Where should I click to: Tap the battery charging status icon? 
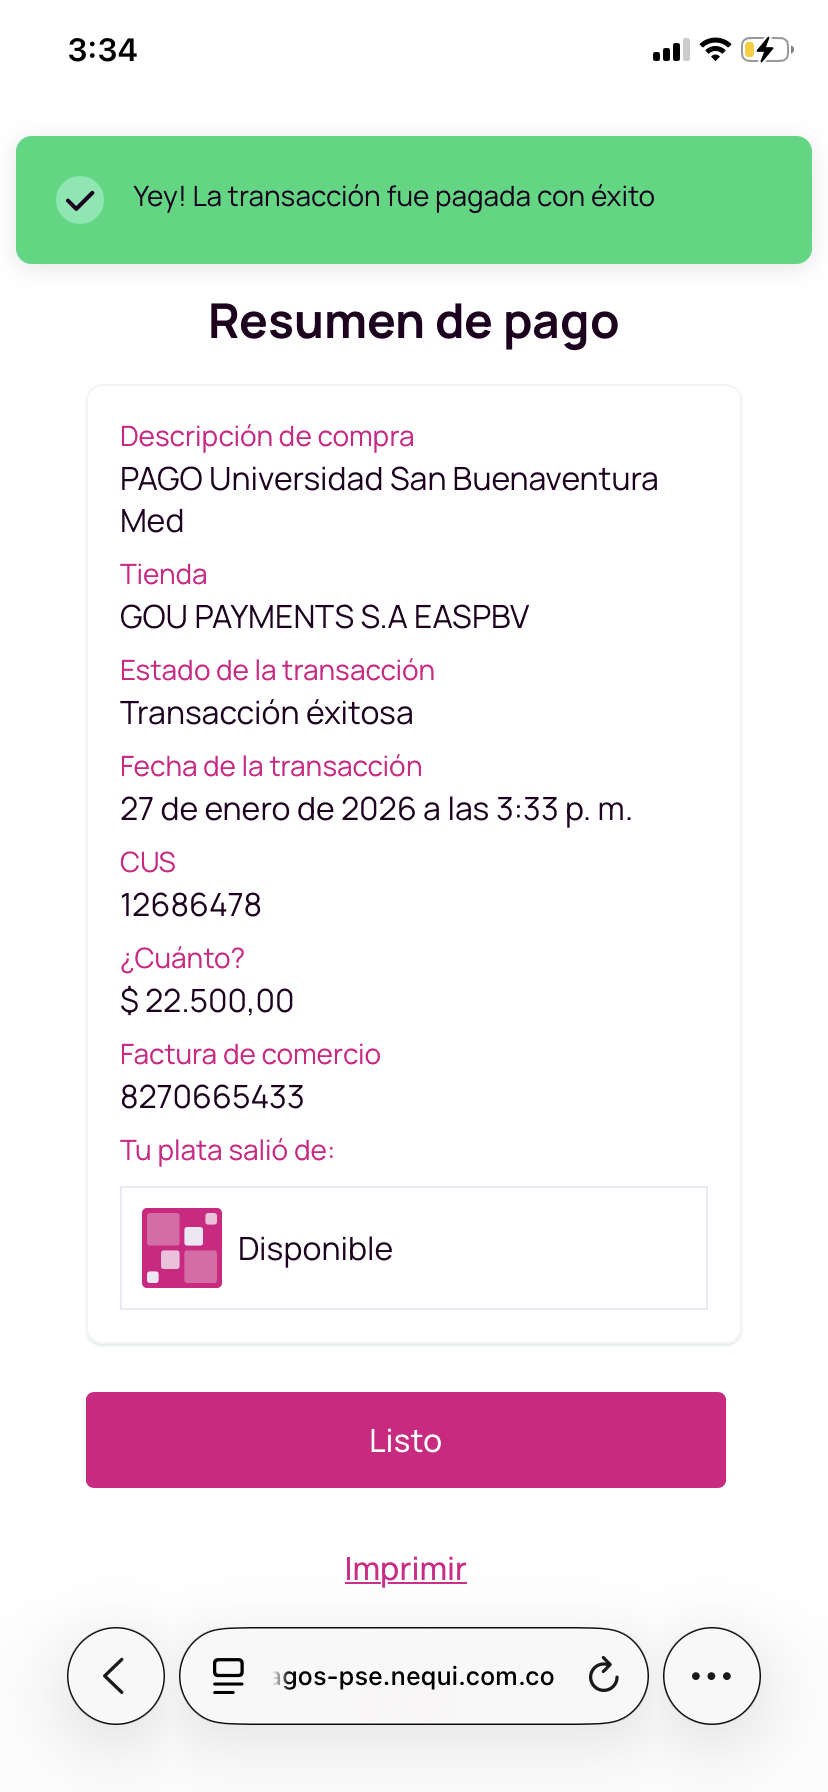767,50
